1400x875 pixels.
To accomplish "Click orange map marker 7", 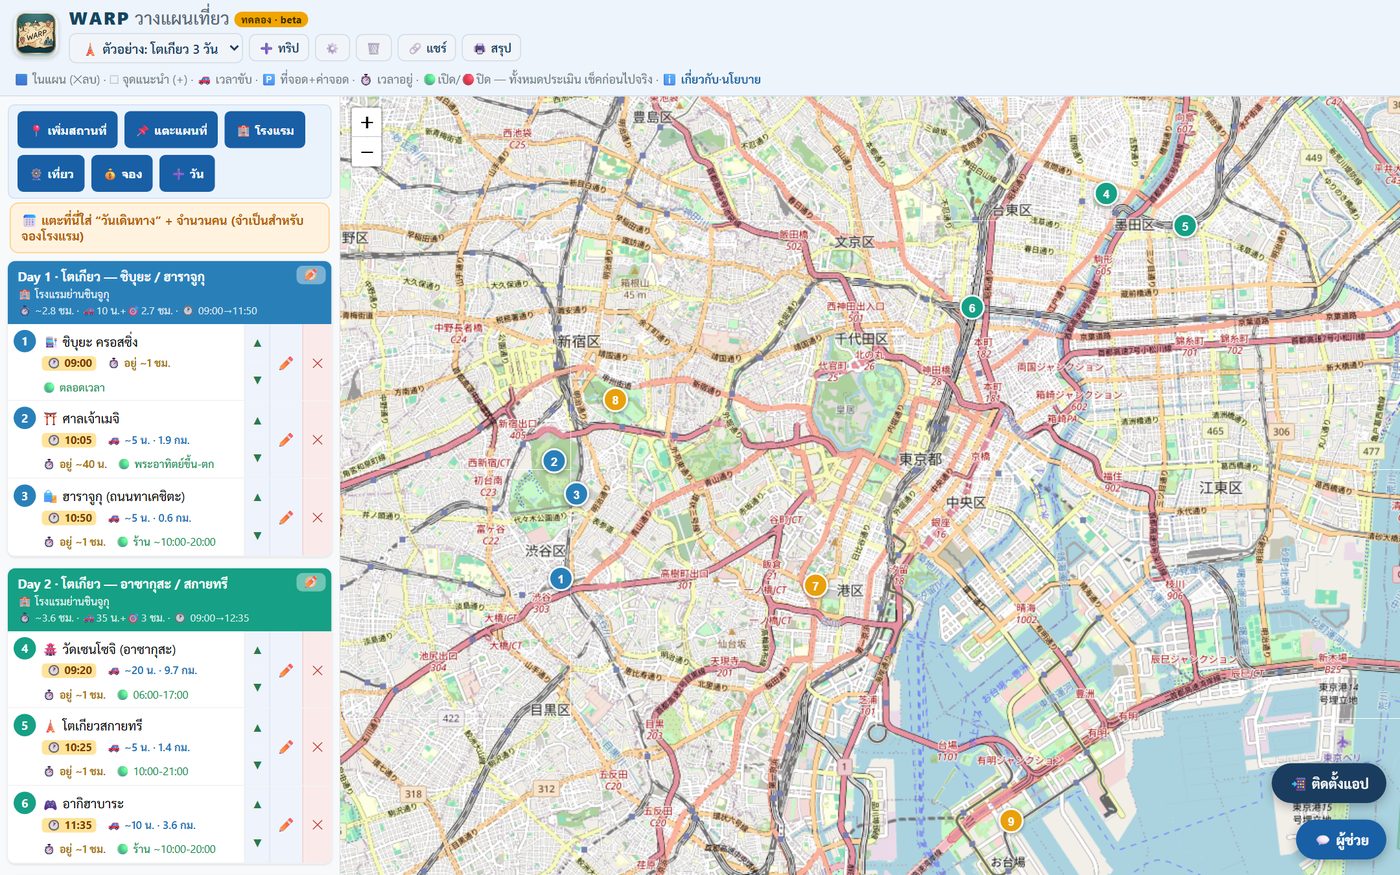I will (x=816, y=586).
